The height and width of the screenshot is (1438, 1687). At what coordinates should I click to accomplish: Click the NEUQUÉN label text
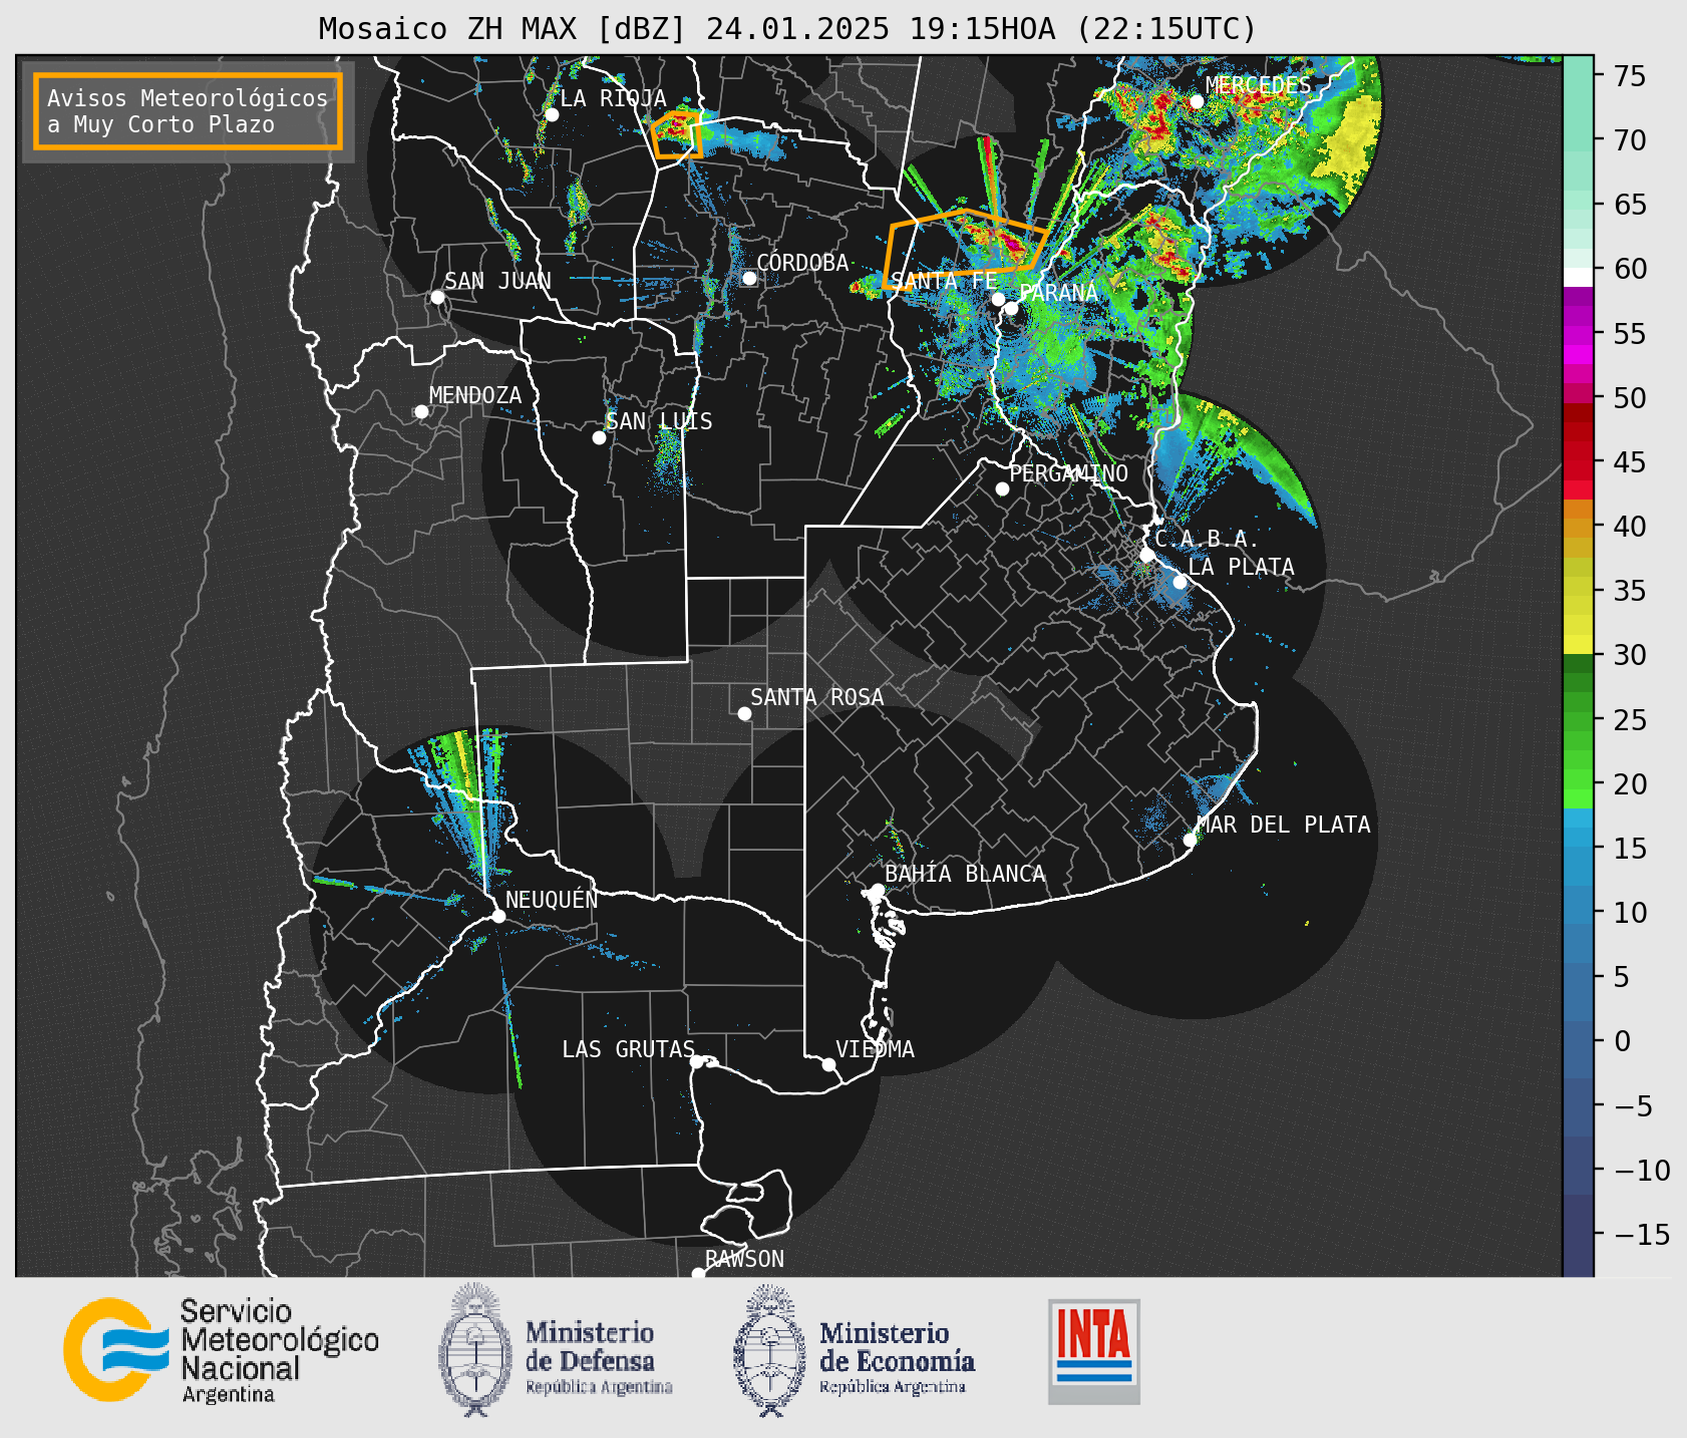coord(551,899)
